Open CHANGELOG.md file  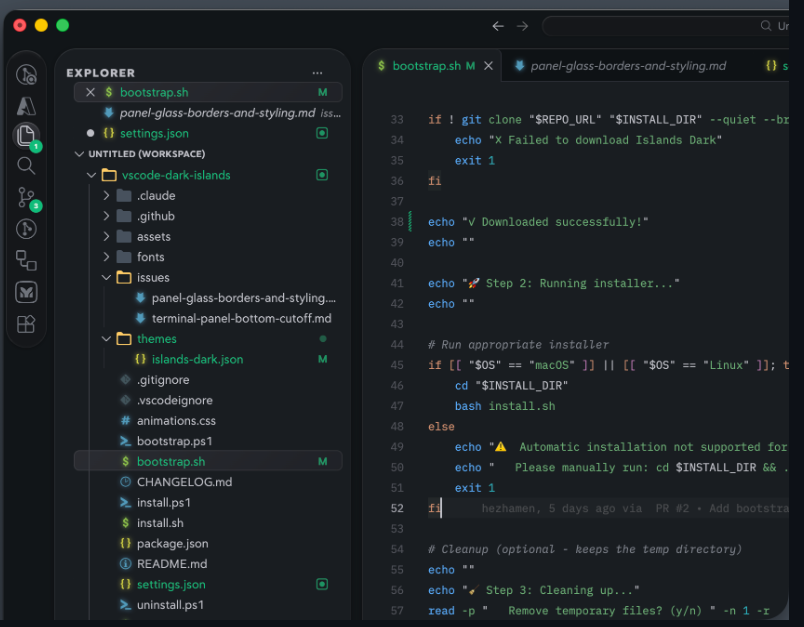click(x=208, y=482)
